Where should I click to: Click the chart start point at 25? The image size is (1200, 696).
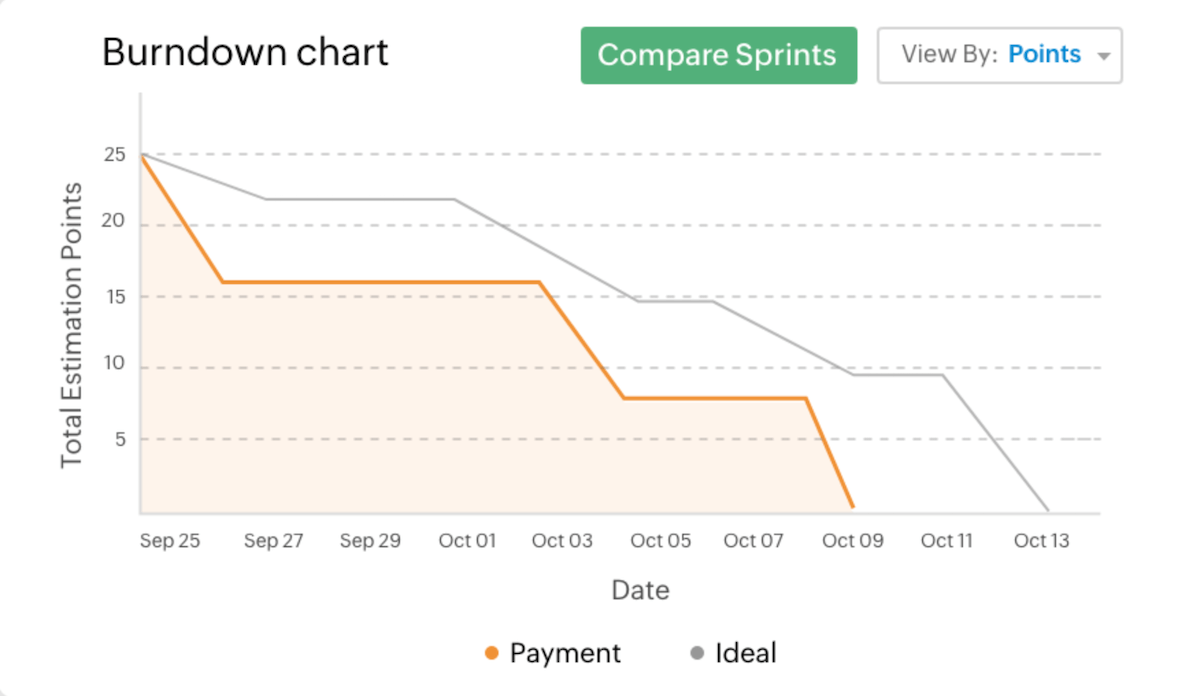coord(142,155)
